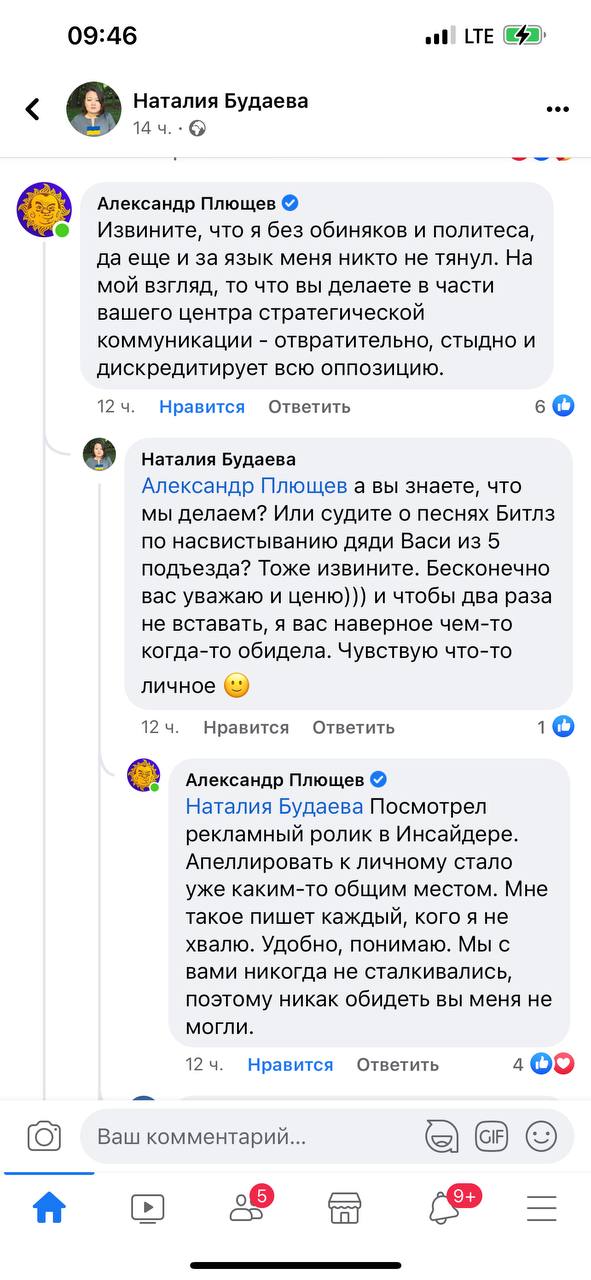This screenshot has height=1280, width=591.
Task: Check friend requests showing 5 pending
Action: [246, 1207]
